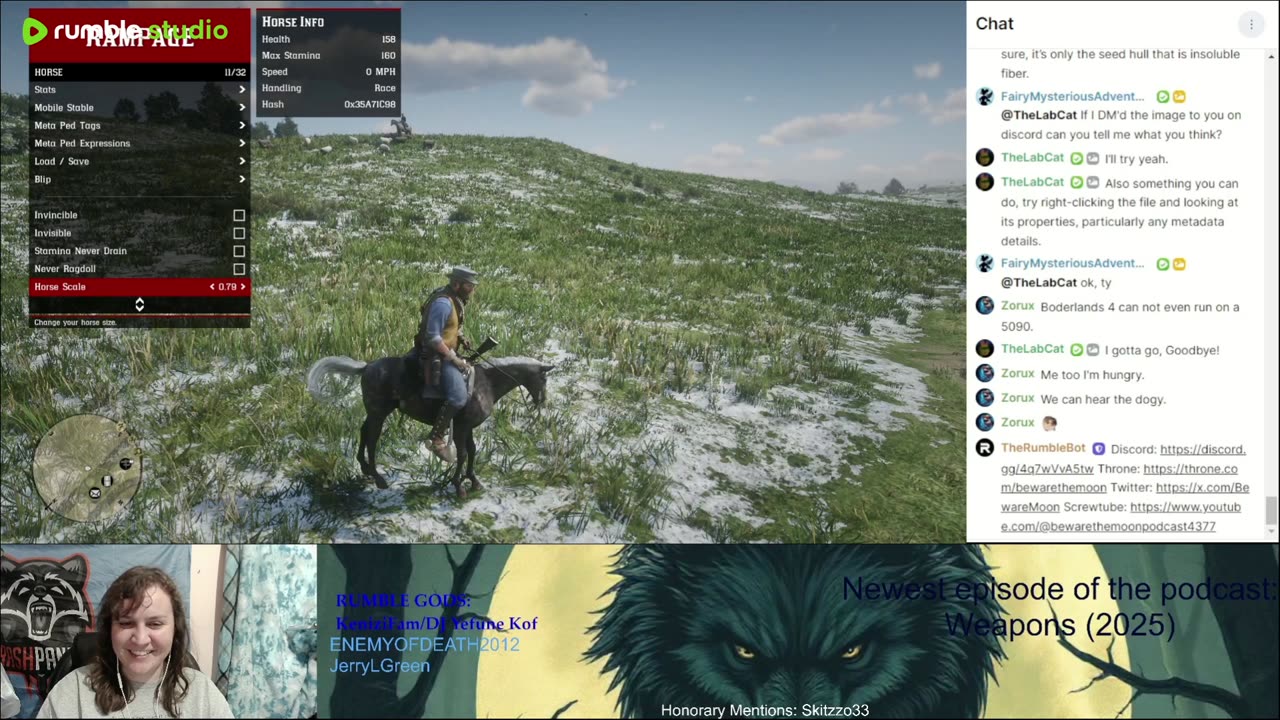This screenshot has width=1280, height=720.
Task: Select the Mobile Stable menu entry
Action: (x=140, y=108)
